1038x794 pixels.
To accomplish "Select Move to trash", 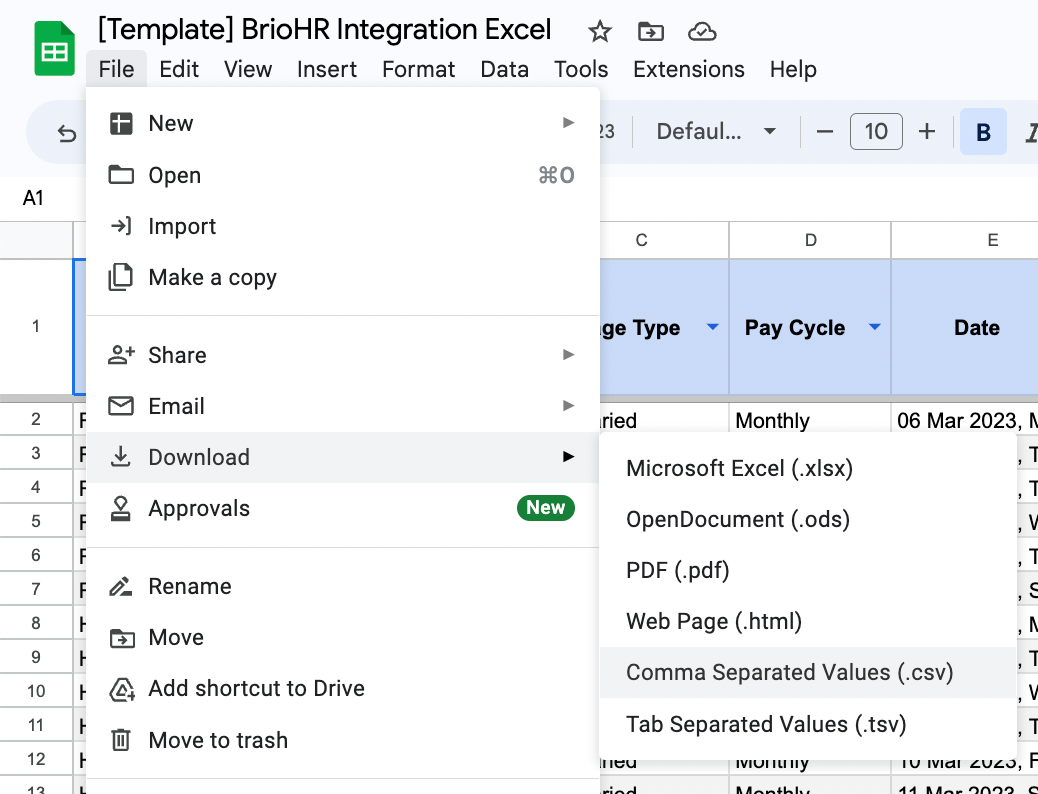I will [x=343, y=740].
